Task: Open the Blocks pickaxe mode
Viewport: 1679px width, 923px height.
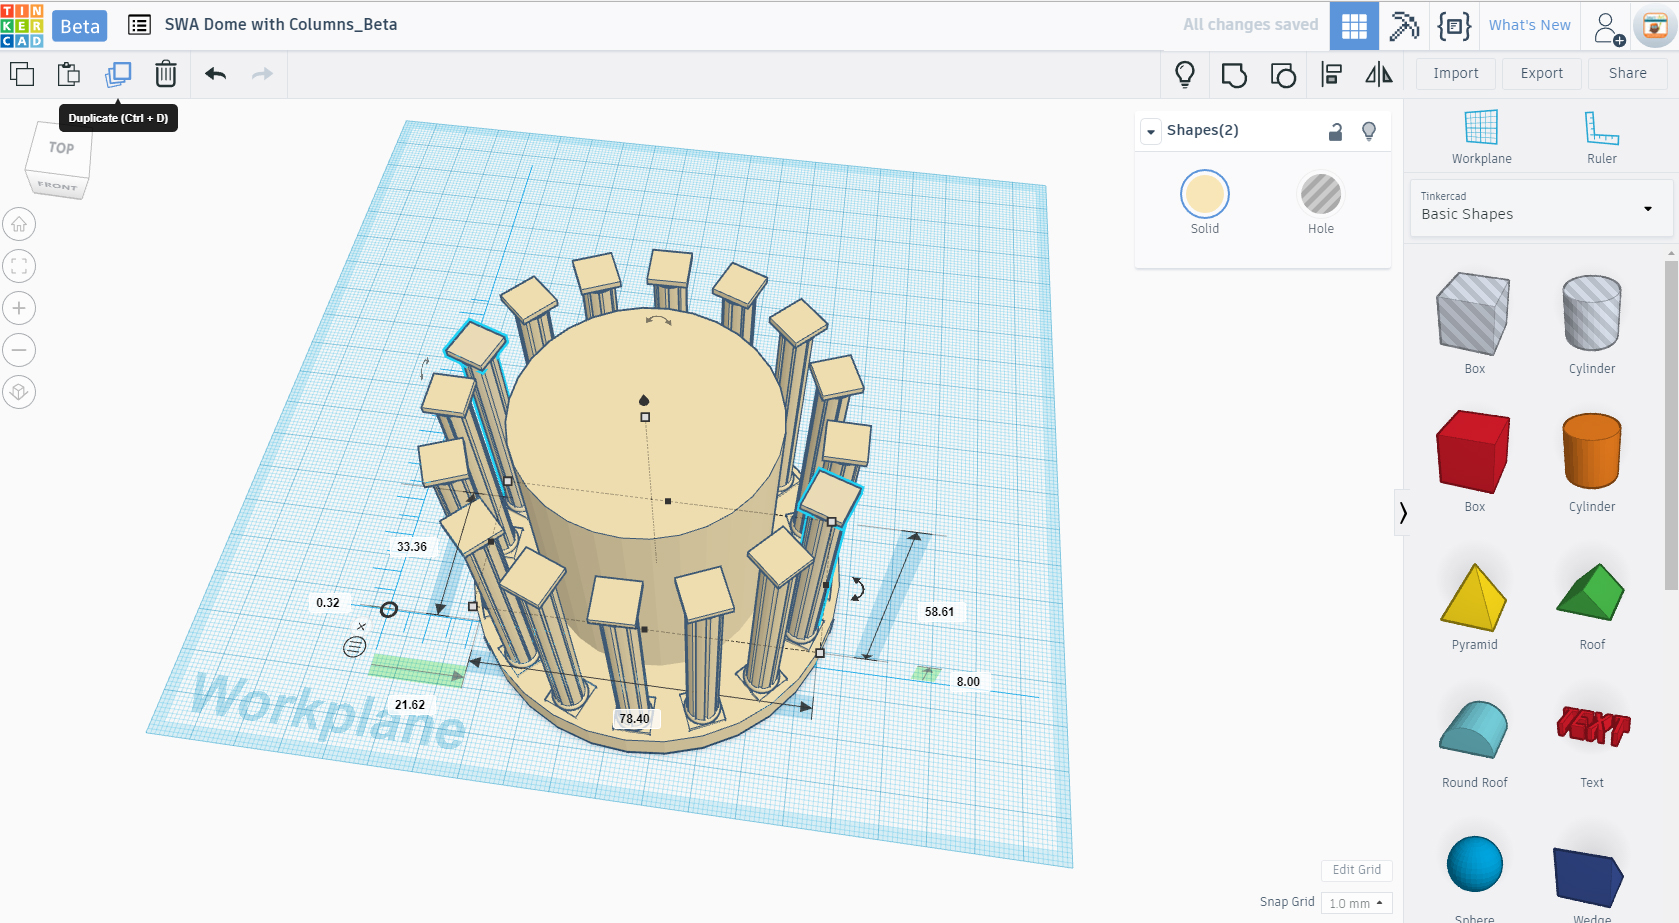Action: pos(1404,26)
